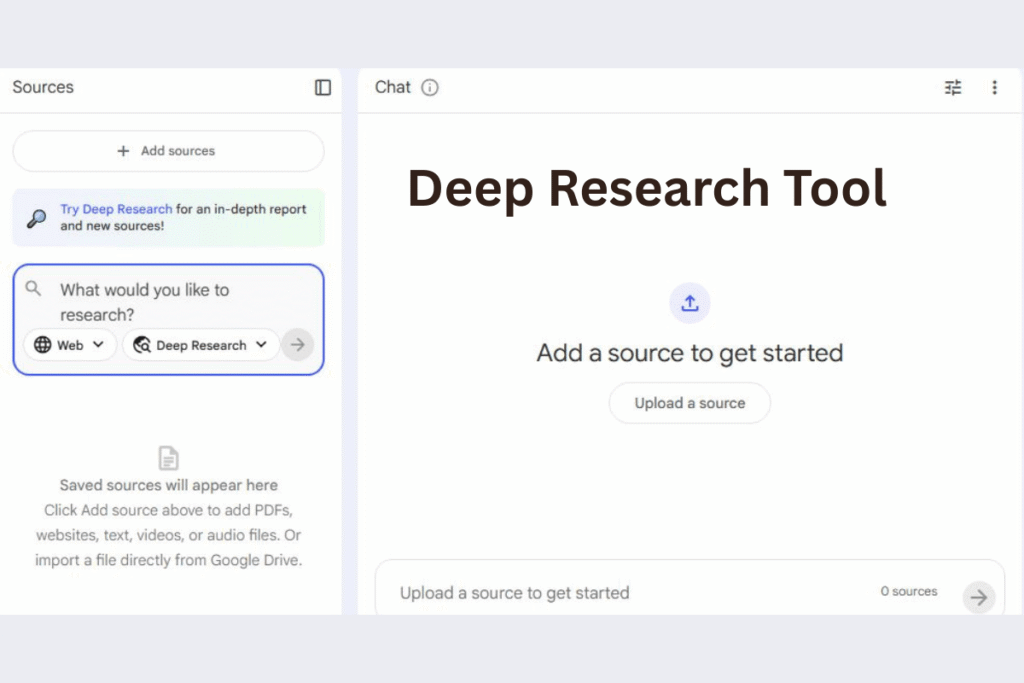Screen dimensions: 1024x683
Task: Click the plus icon in Add sources
Action: tap(123, 151)
